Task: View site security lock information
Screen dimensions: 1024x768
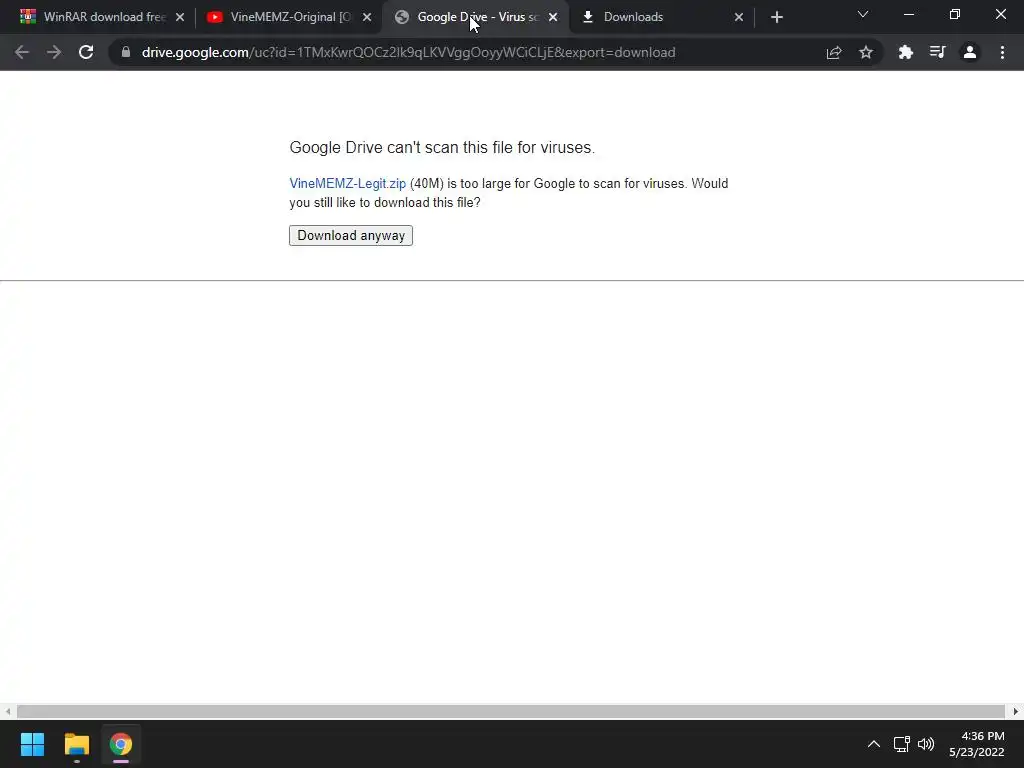Action: [126, 52]
